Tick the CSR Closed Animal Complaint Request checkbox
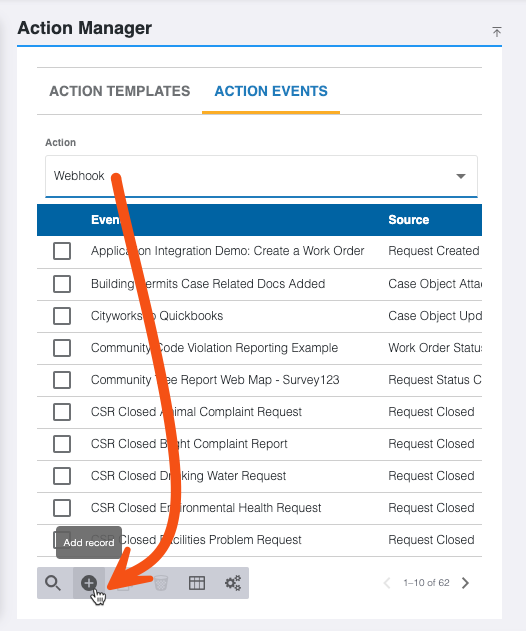Screen dimensions: 526x631 [x=62, y=412]
